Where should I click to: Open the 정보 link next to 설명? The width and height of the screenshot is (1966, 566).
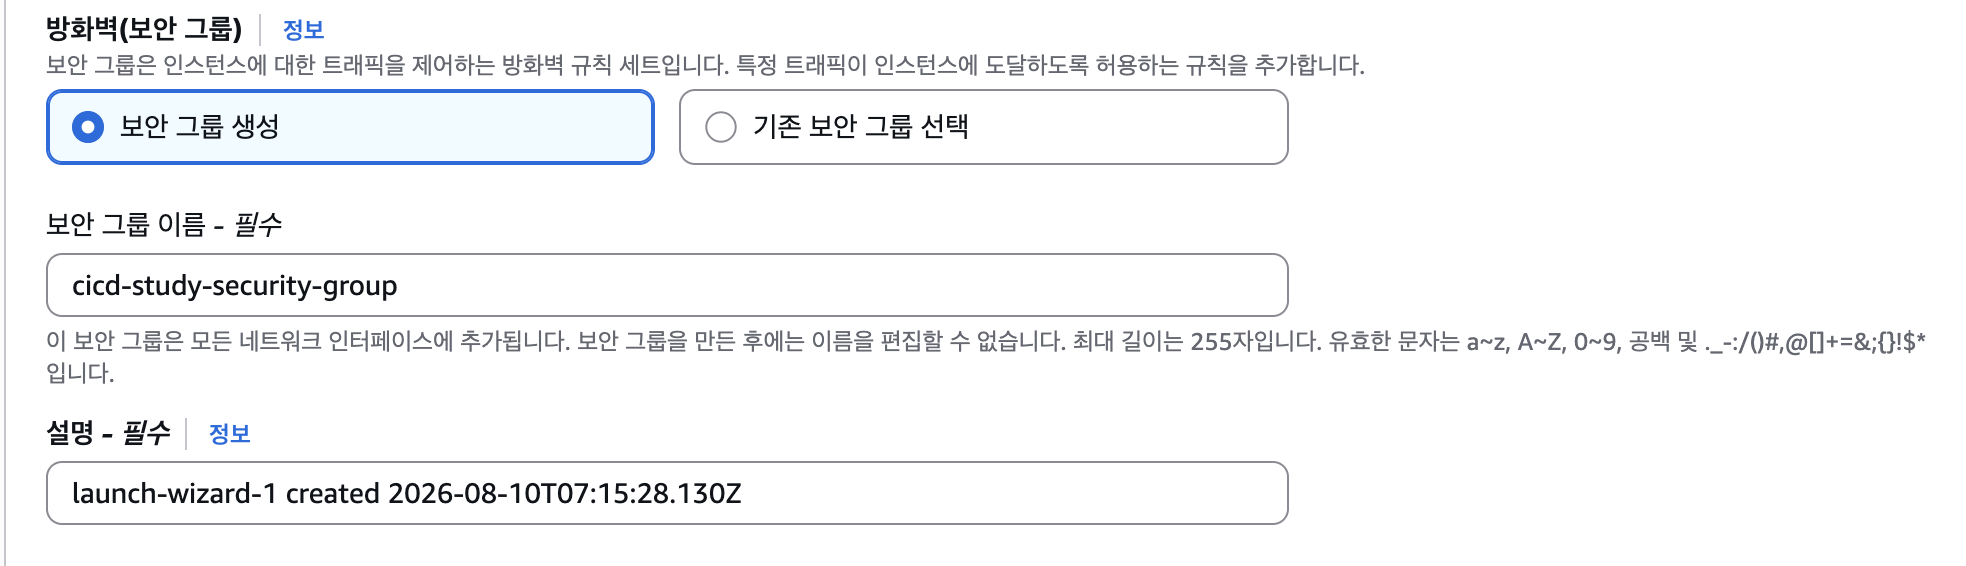(x=229, y=434)
